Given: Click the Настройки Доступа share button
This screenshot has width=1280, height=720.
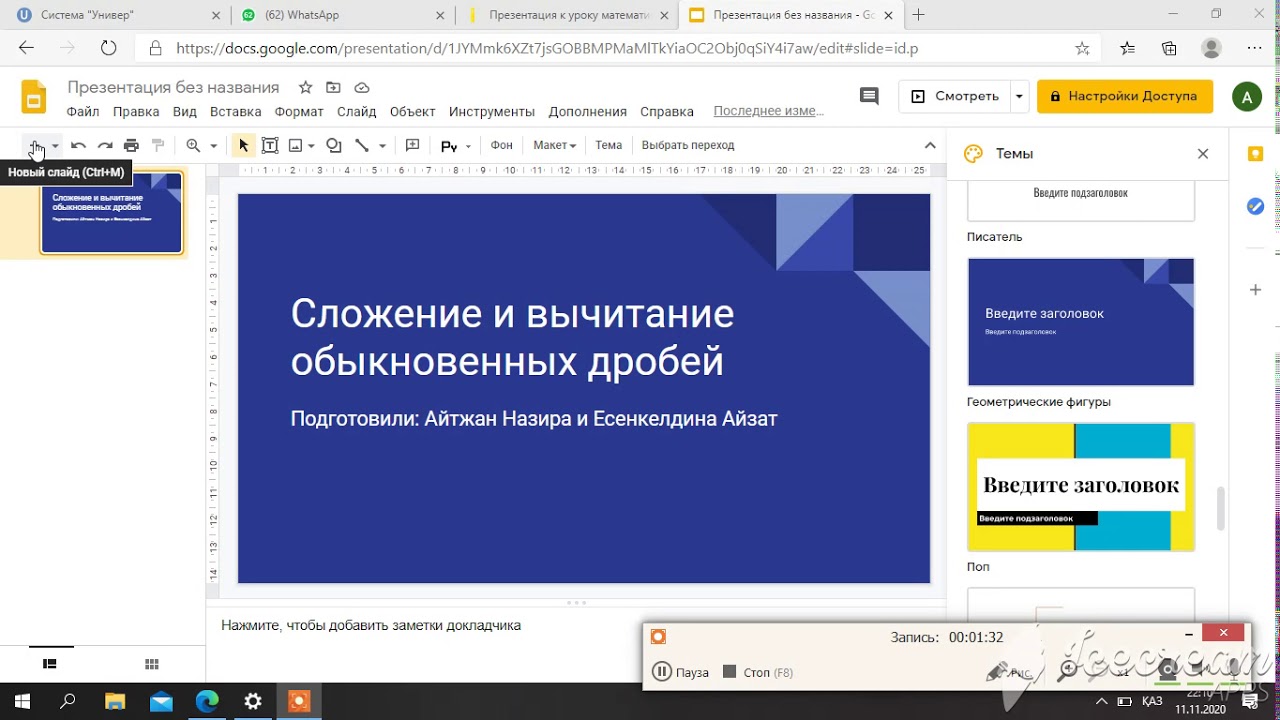Looking at the screenshot, I should tap(1125, 96).
